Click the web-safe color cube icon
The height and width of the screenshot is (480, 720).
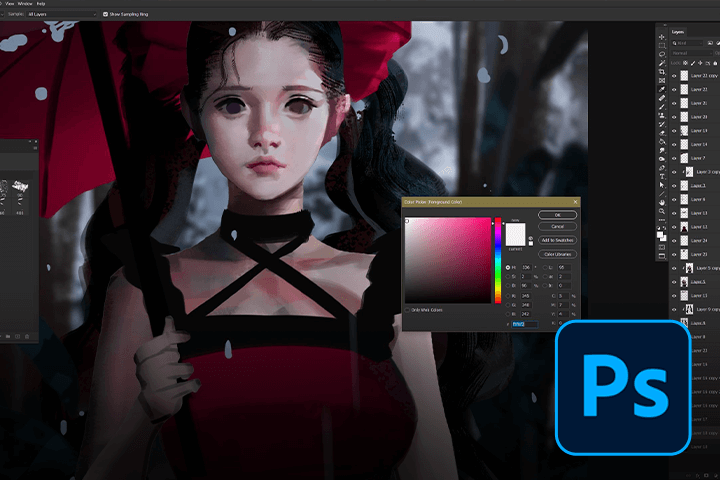[x=531, y=238]
